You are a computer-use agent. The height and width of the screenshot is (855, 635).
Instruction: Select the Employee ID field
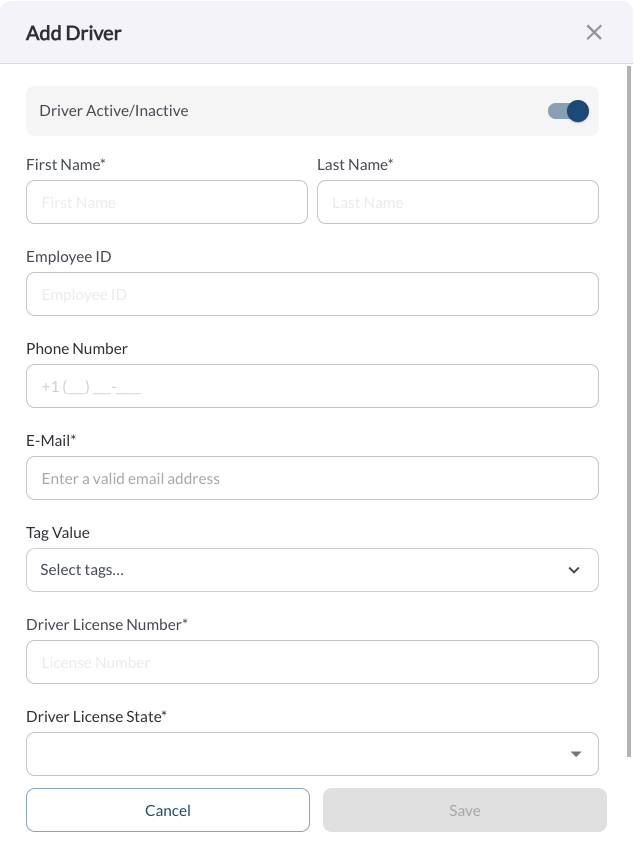[312, 294]
